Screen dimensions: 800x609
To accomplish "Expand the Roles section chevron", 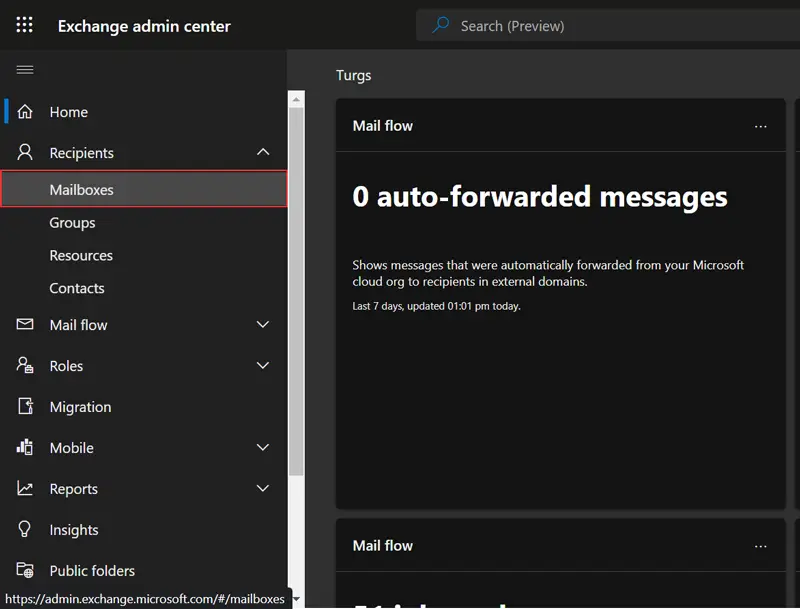I will click(x=263, y=366).
